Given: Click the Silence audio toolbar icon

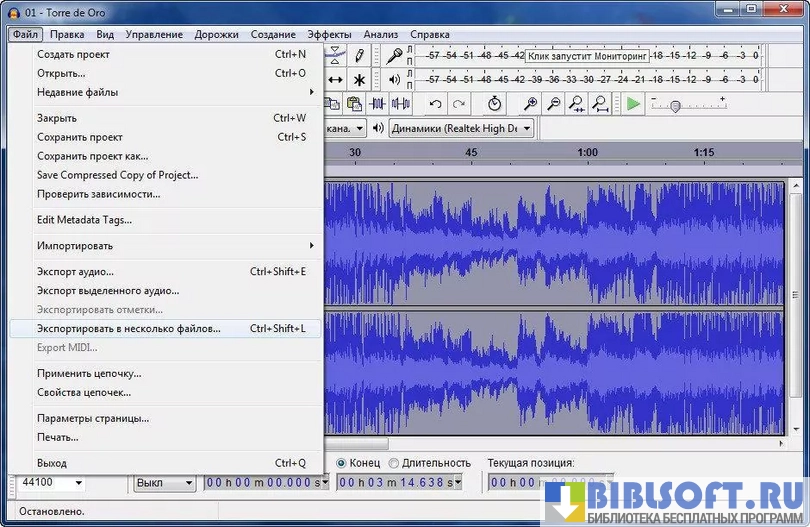Looking at the screenshot, I should point(401,104).
